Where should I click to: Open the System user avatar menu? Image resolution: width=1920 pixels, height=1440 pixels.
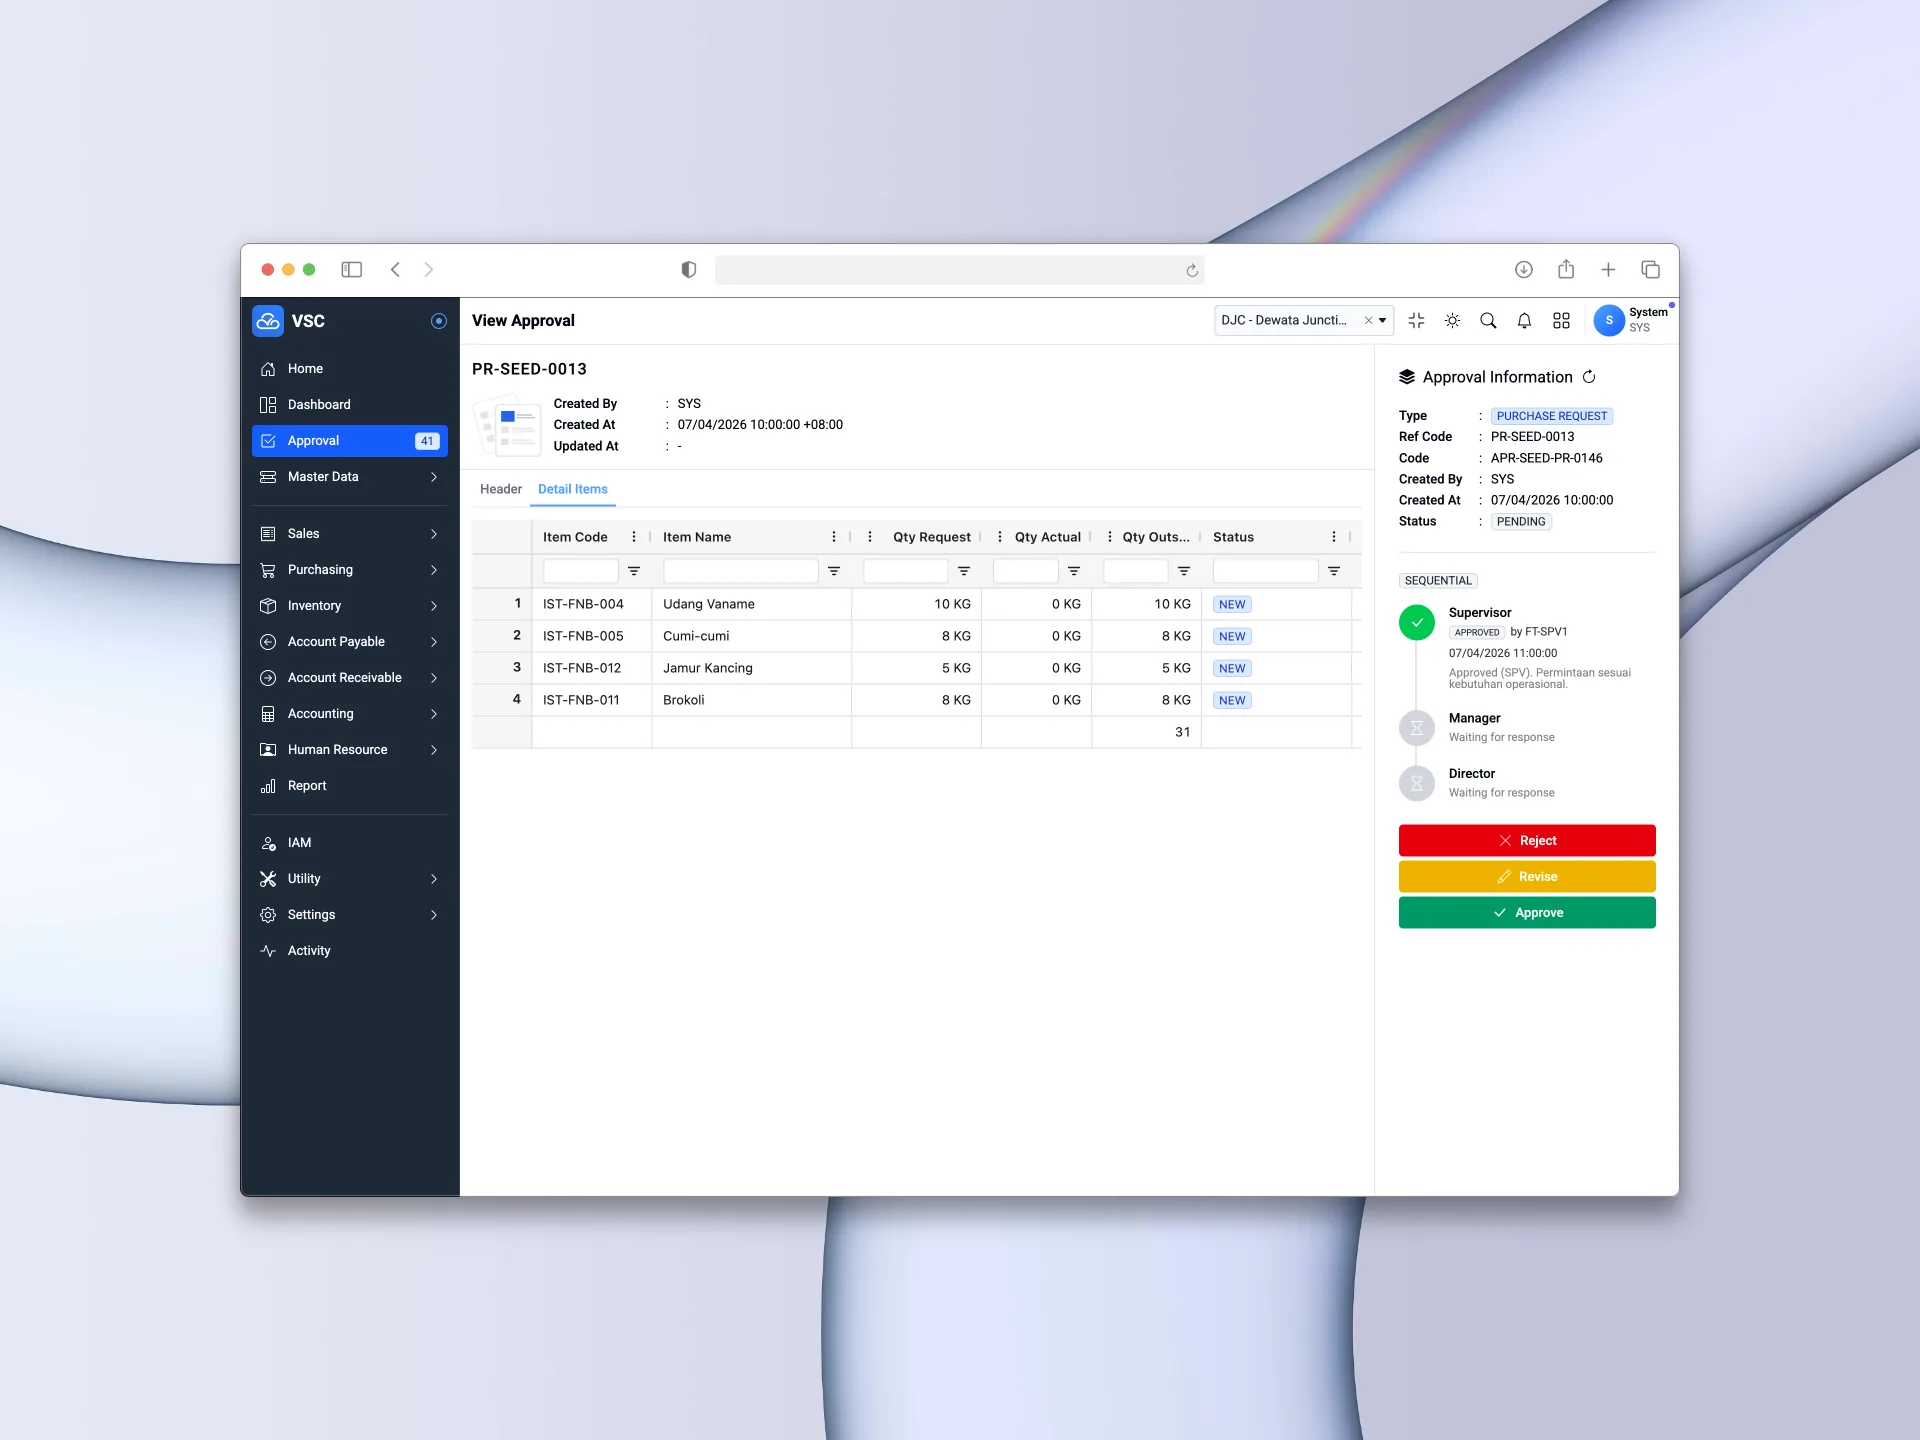1609,321
